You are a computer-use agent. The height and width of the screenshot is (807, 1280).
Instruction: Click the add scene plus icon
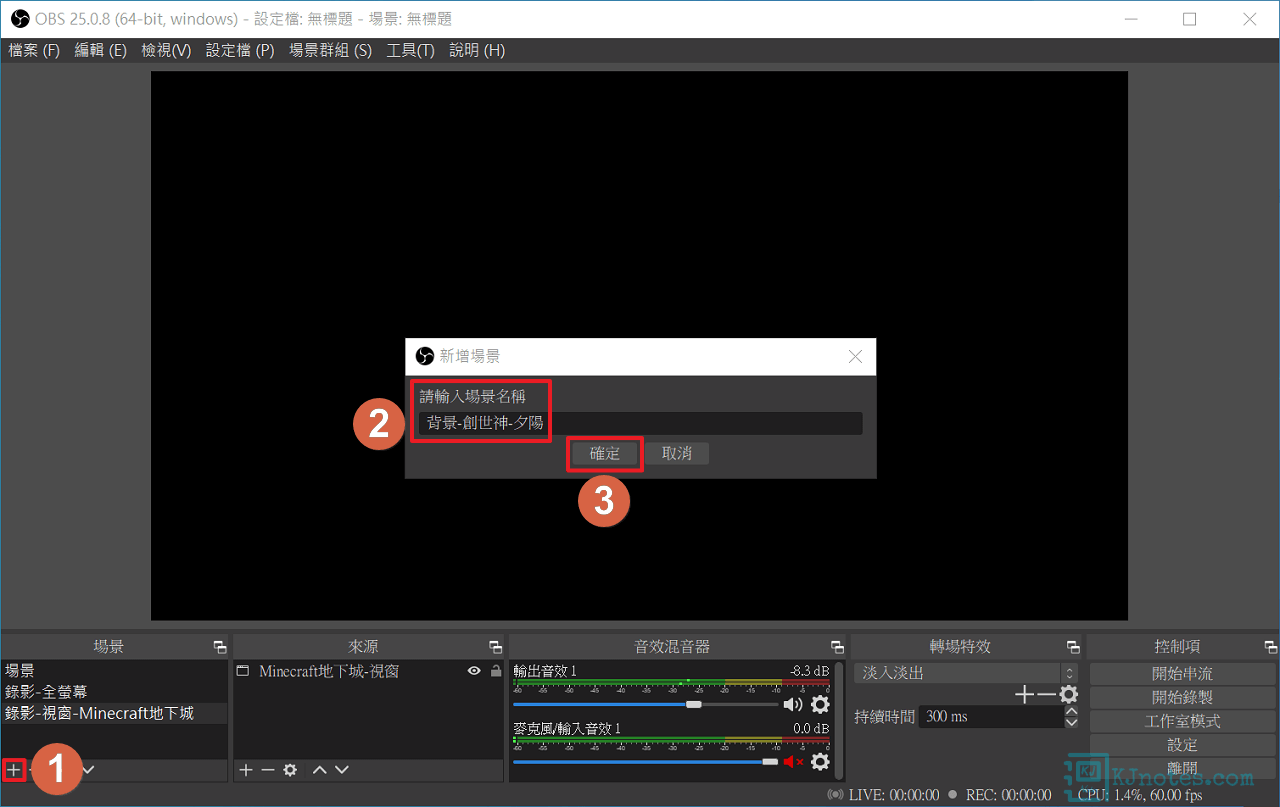point(13,770)
